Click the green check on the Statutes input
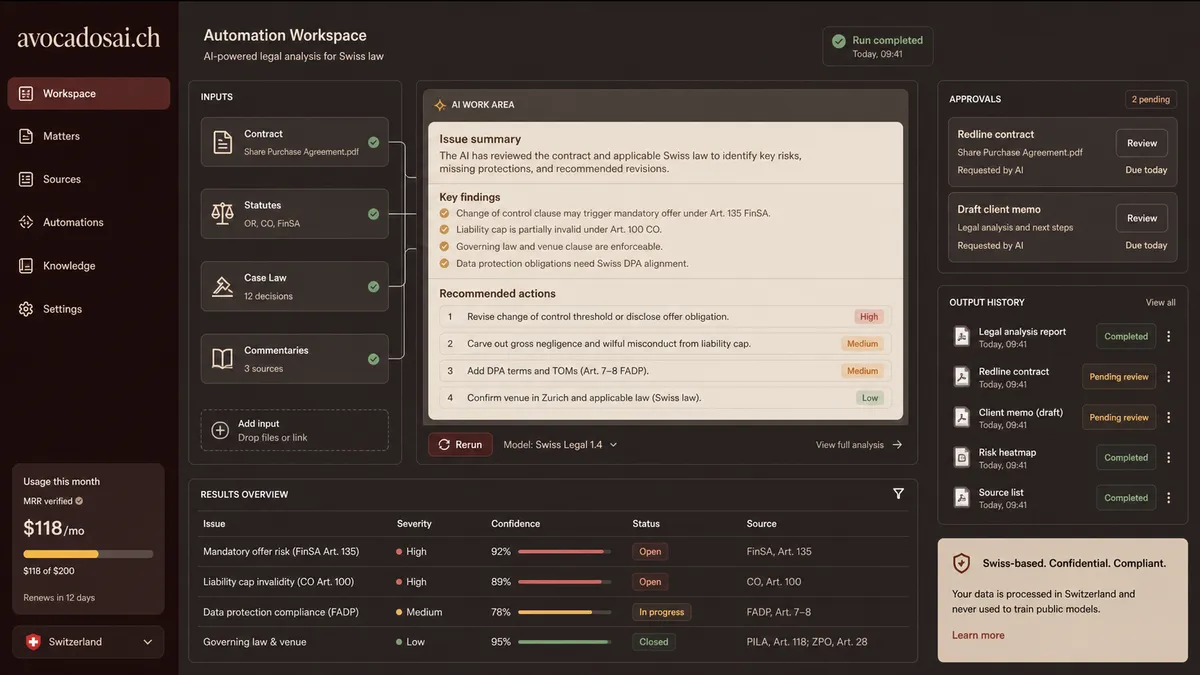 tap(373, 214)
